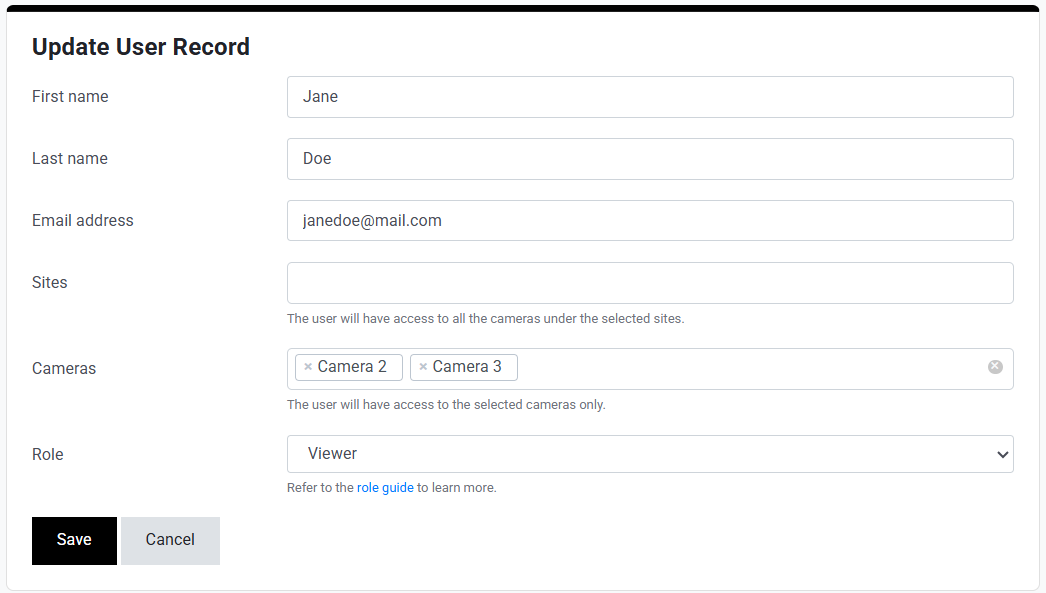Screen dimensions: 1046x593
Task: Cancel the user record update
Action: [x=170, y=540]
